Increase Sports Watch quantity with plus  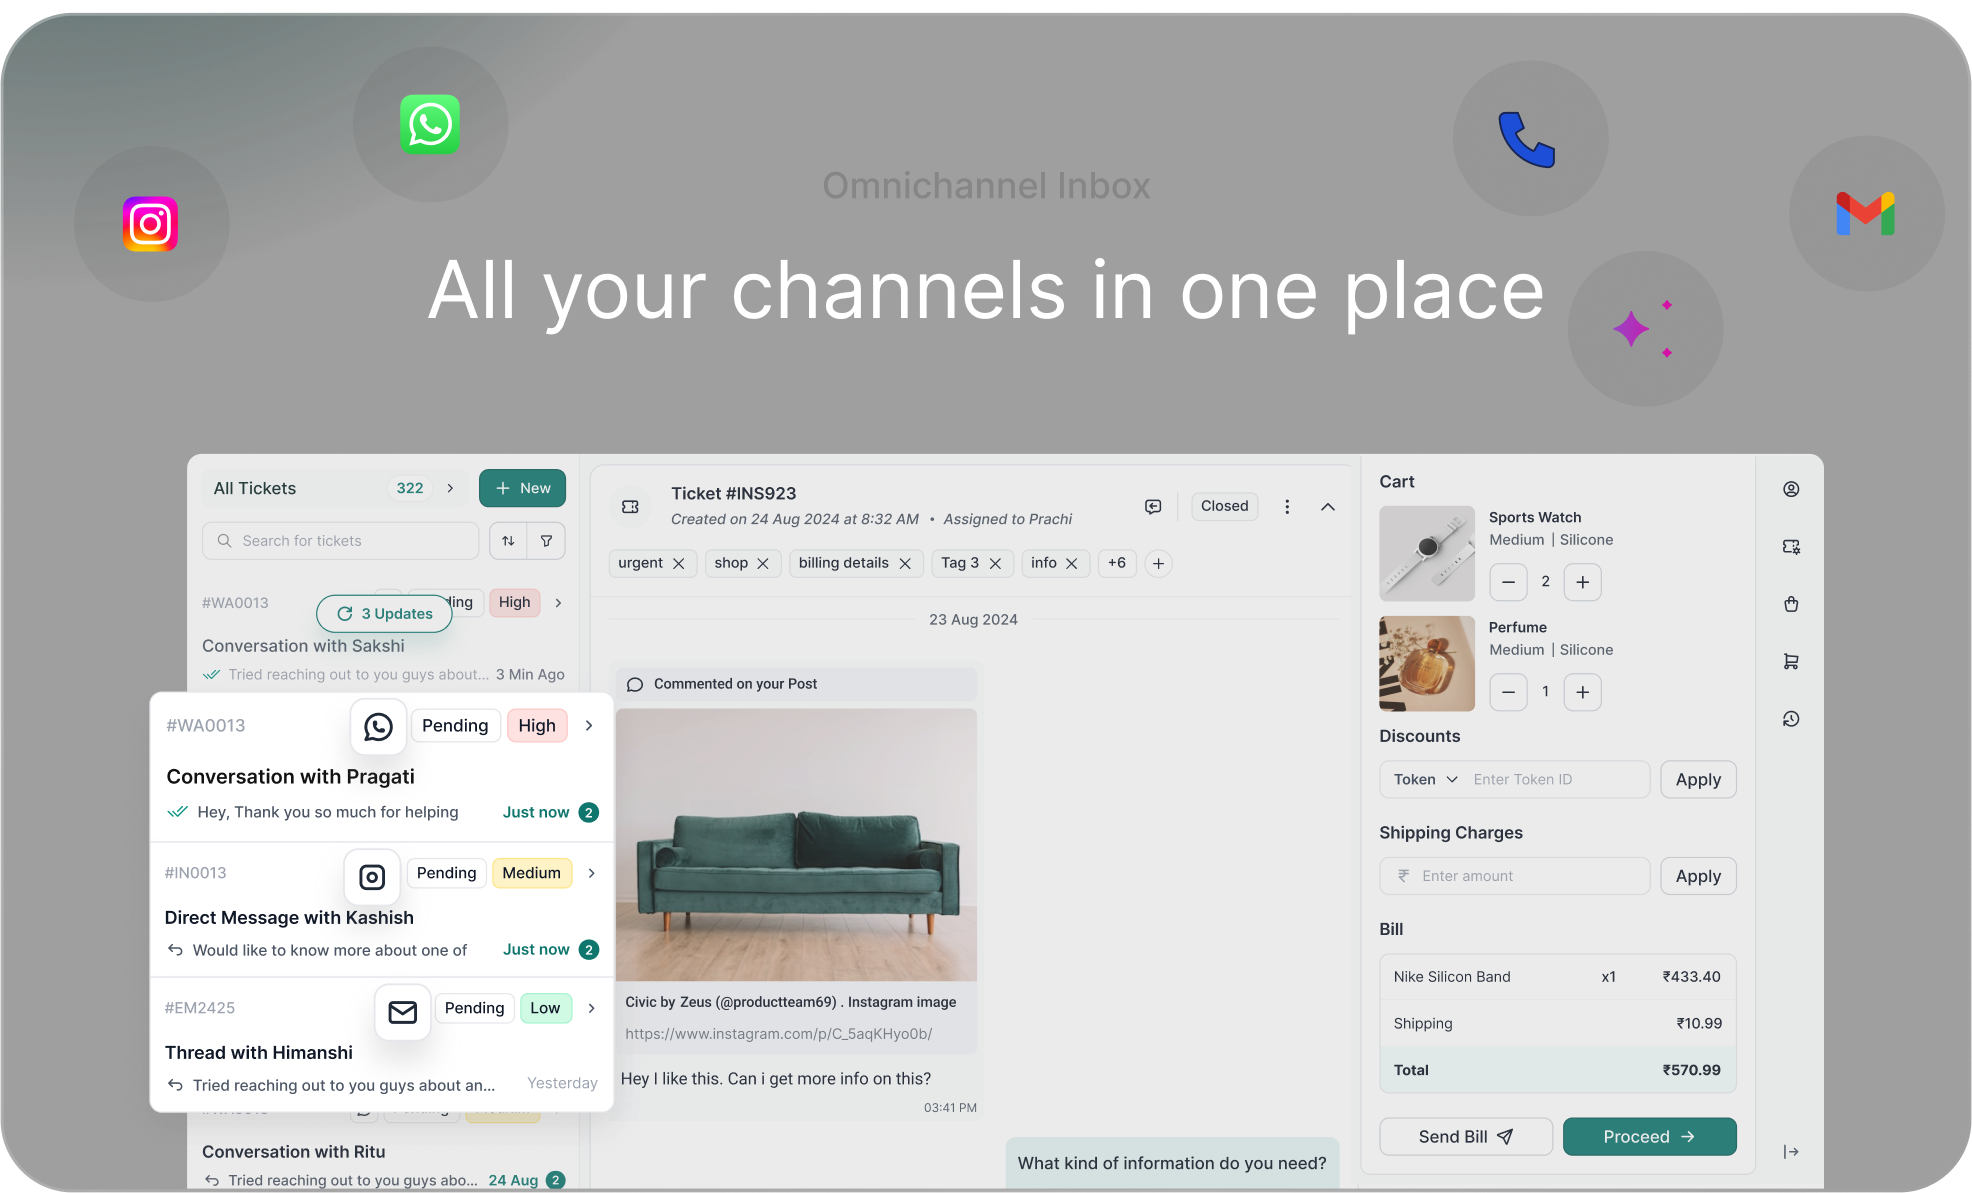(1582, 582)
